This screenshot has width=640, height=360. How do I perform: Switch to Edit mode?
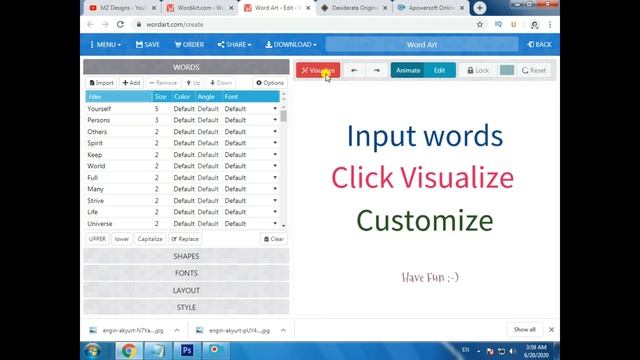coord(440,70)
